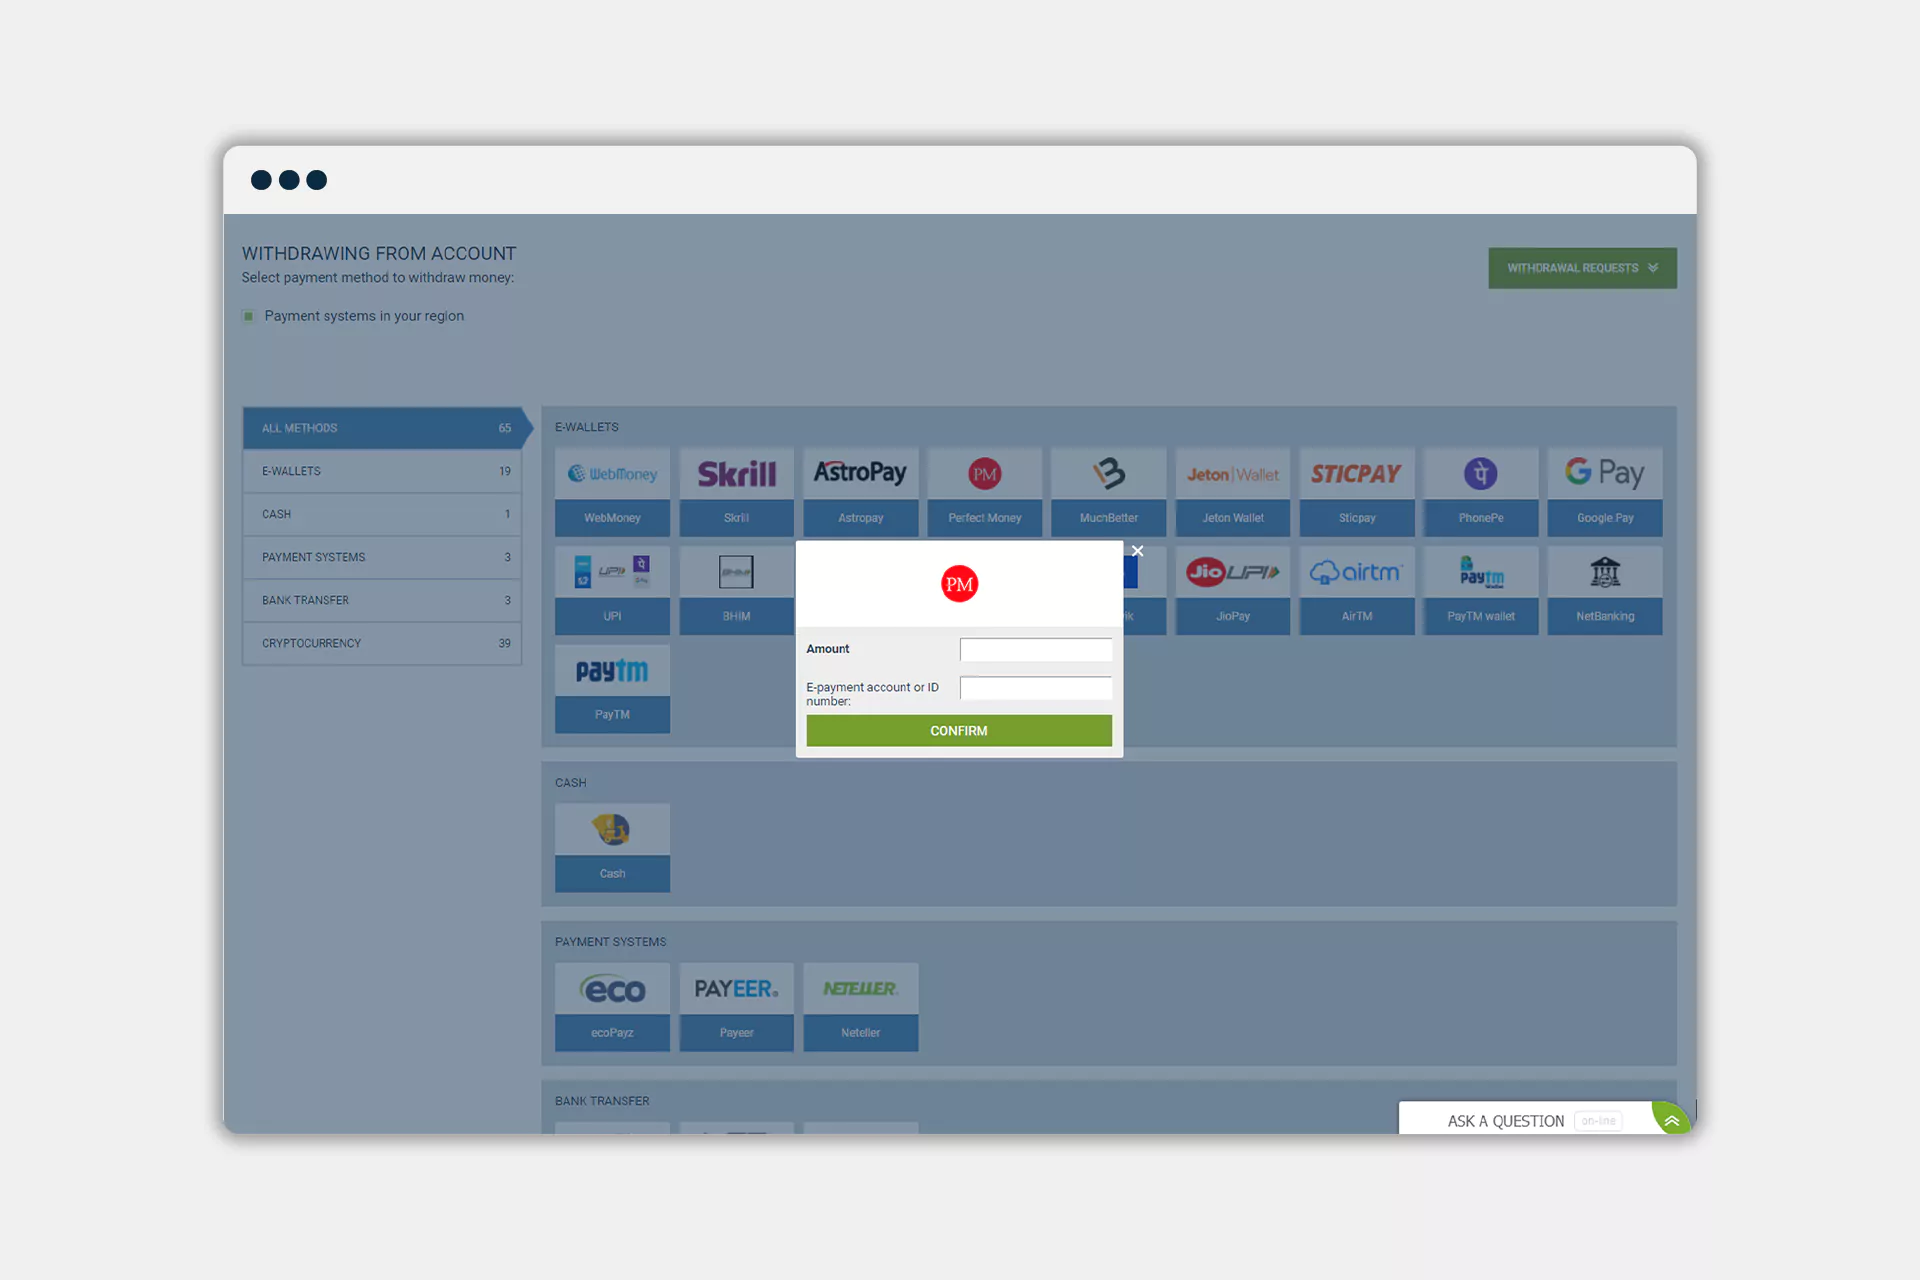Click the Amount input field
1920x1280 pixels.
(1035, 650)
